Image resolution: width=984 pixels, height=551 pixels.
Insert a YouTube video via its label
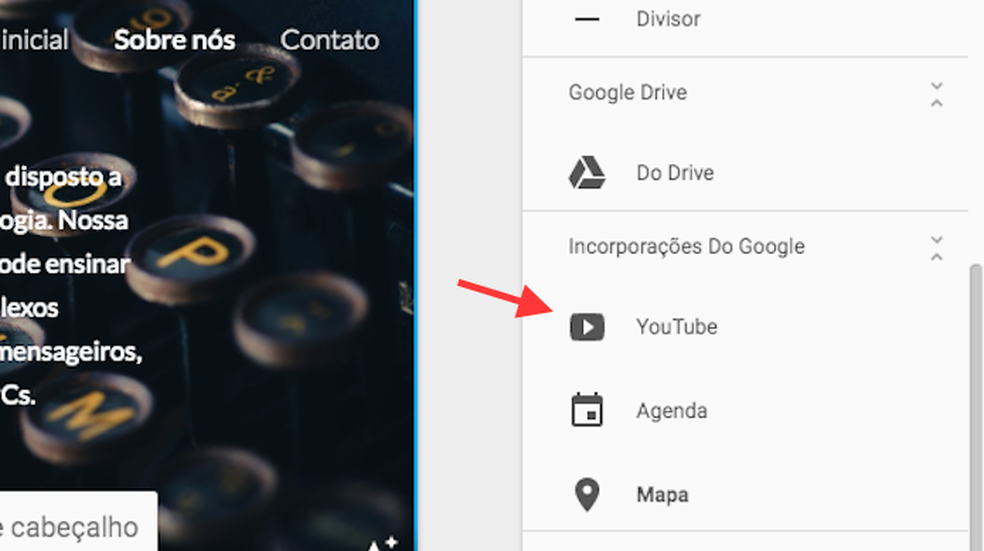676,327
